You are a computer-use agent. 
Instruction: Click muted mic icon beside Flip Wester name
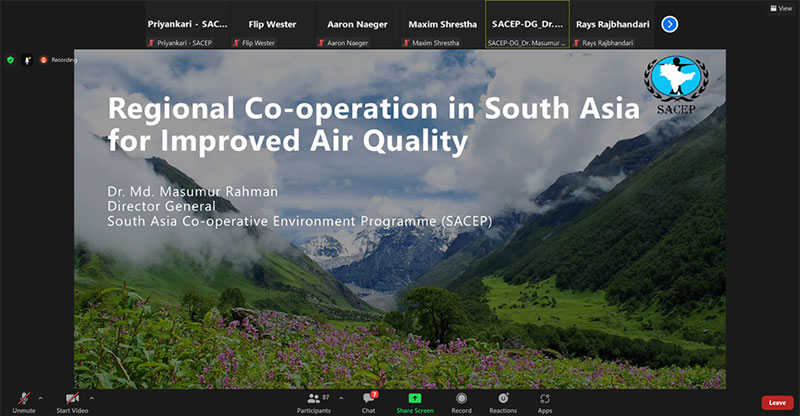(x=236, y=43)
